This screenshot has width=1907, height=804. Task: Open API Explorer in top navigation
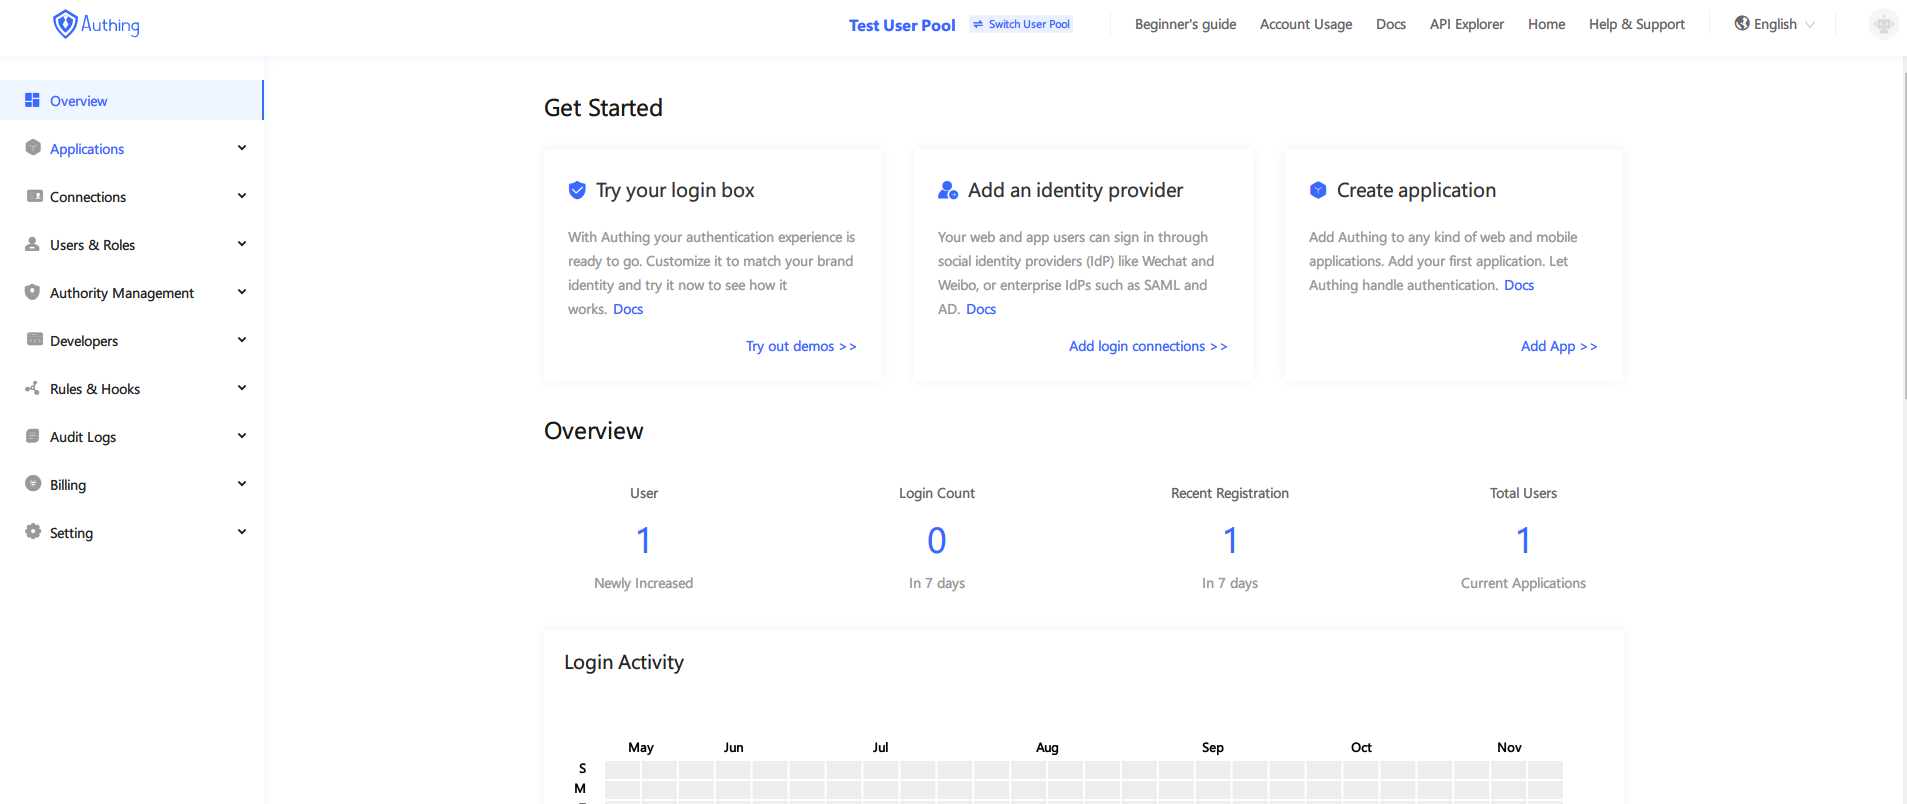click(x=1467, y=24)
